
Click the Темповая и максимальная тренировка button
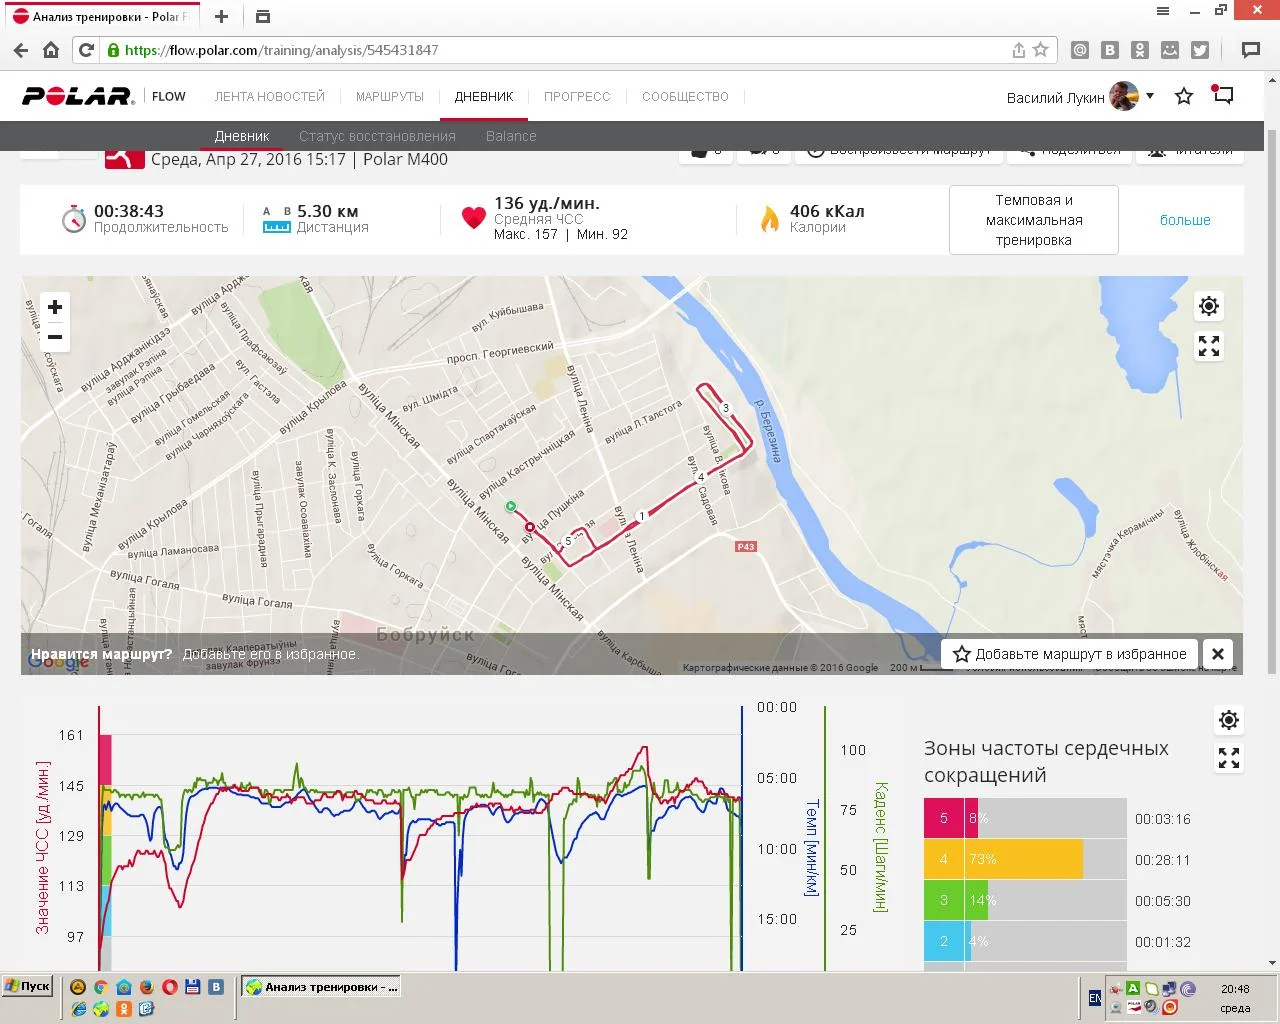1033,220
